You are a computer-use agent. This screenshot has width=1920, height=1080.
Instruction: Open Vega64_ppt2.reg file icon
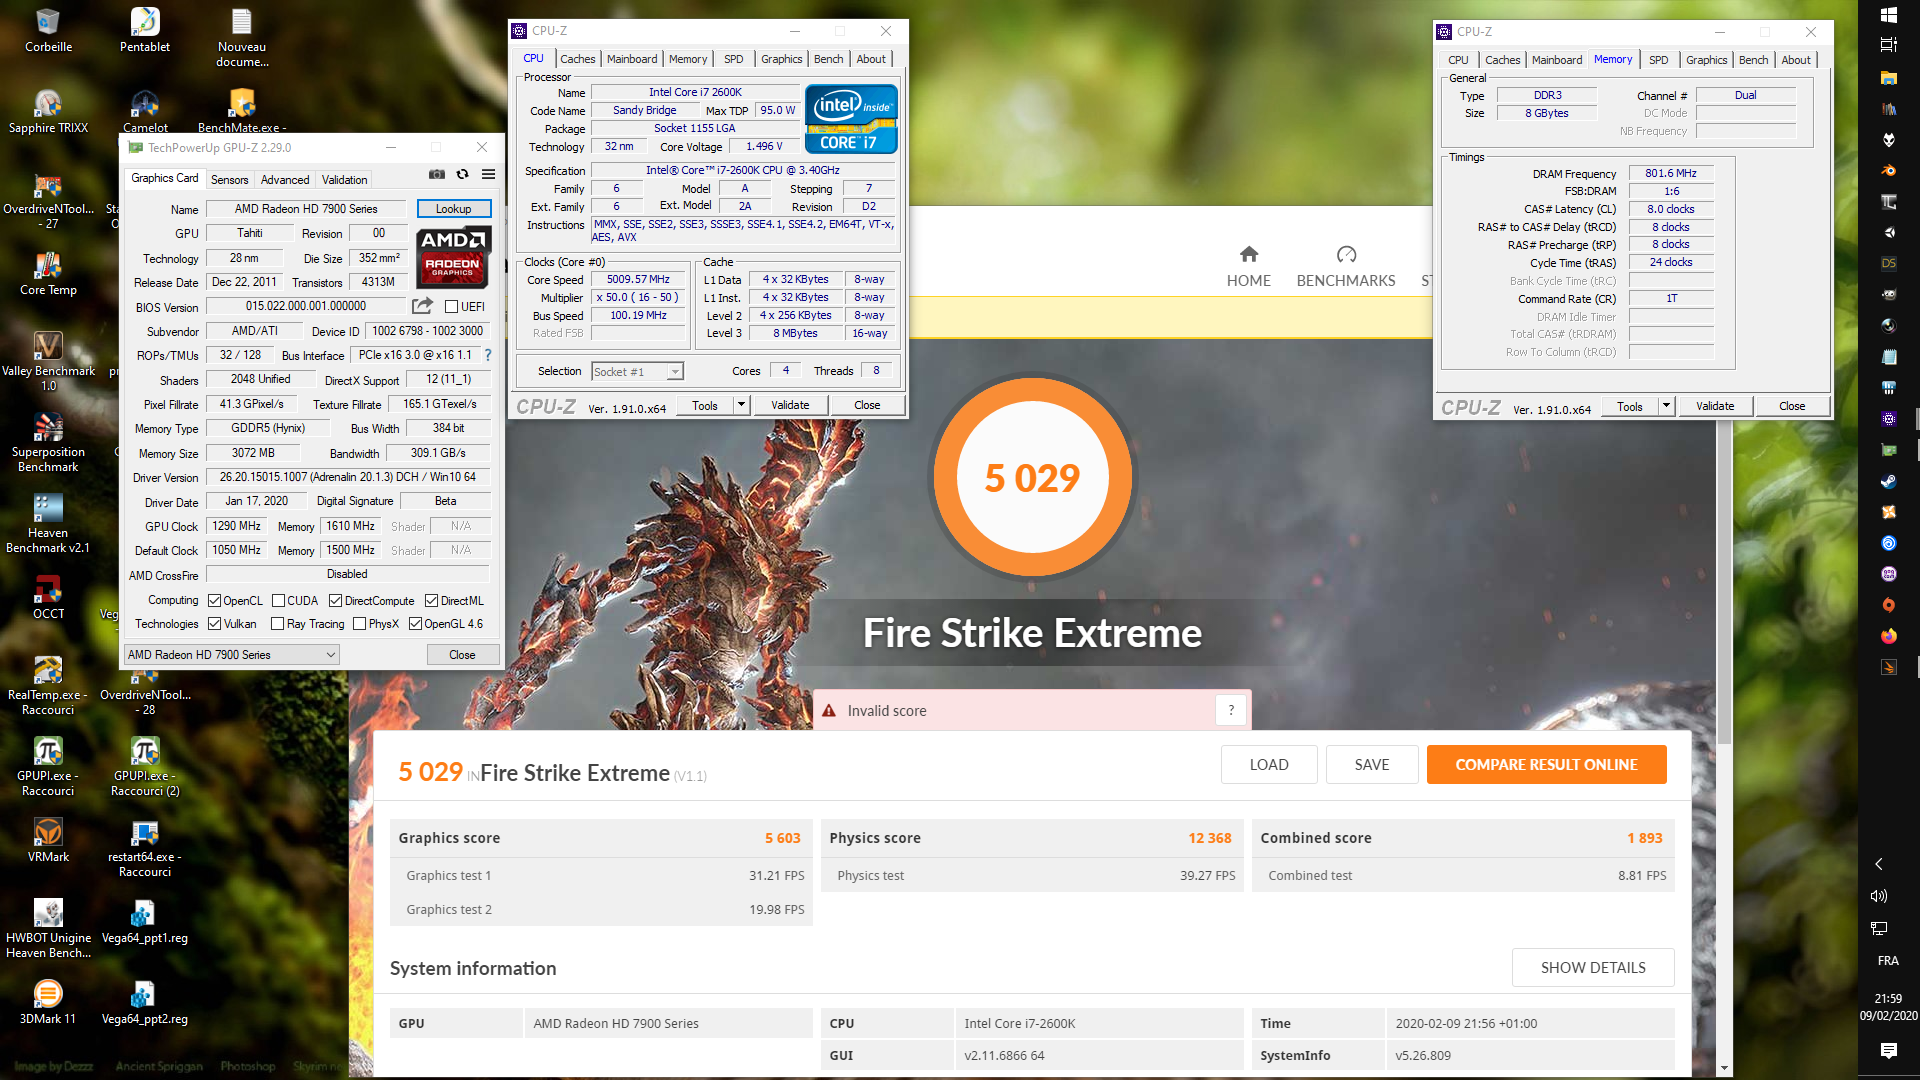(145, 1002)
